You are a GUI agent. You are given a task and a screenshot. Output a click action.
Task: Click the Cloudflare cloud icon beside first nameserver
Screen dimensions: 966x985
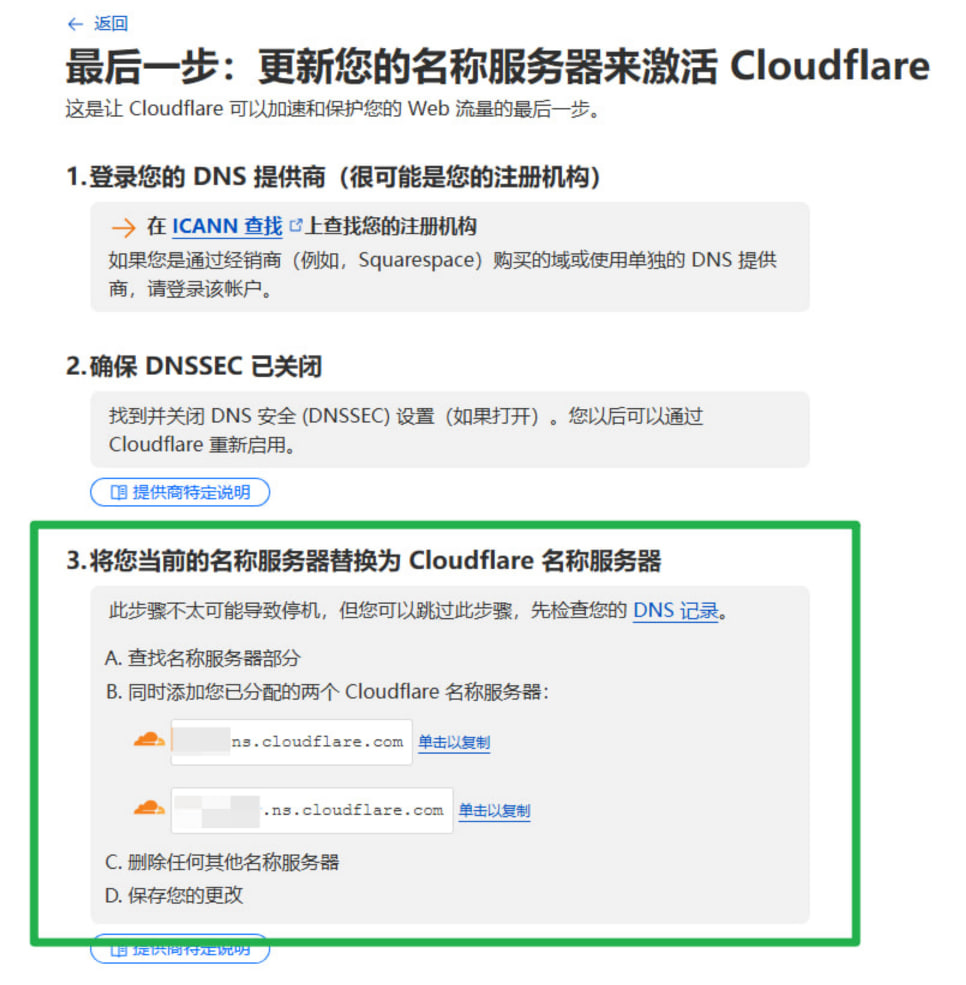149,739
